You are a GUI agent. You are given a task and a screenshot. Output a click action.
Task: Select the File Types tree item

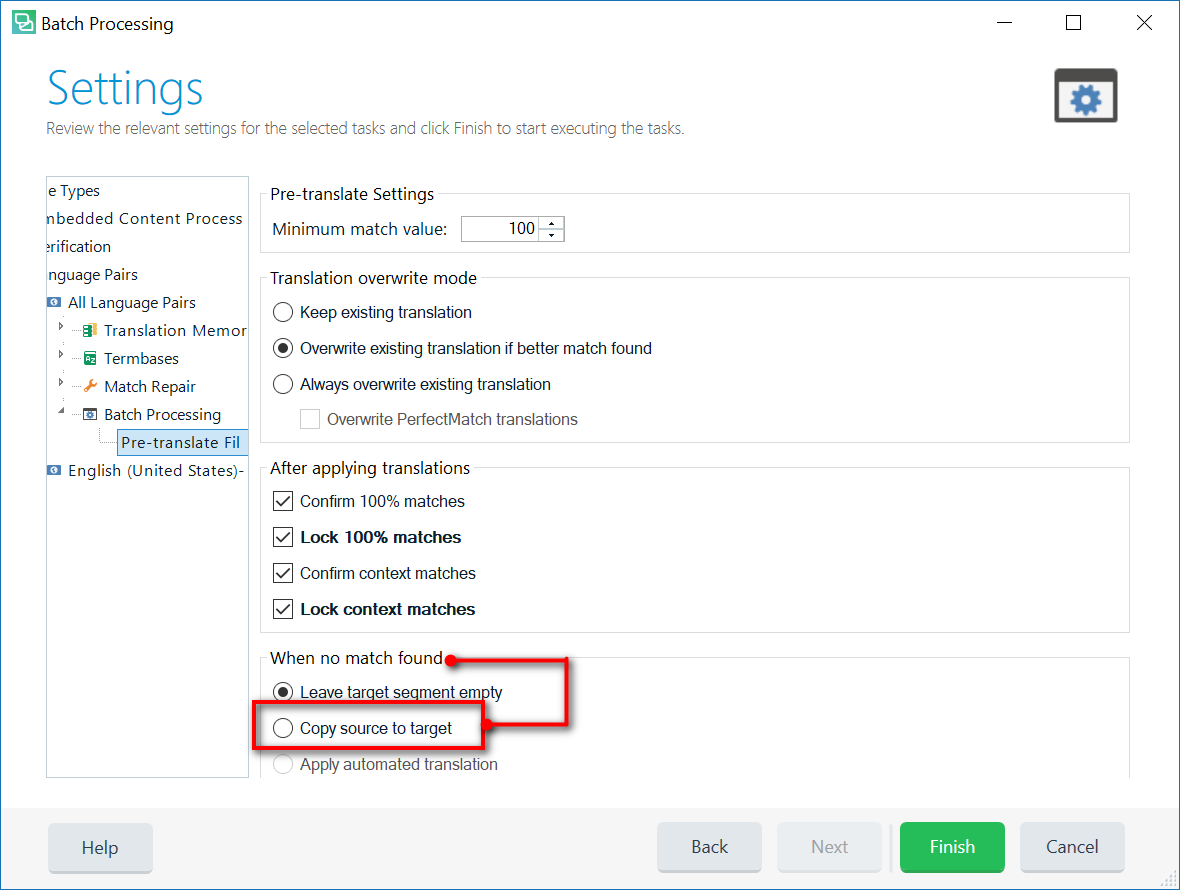click(74, 190)
